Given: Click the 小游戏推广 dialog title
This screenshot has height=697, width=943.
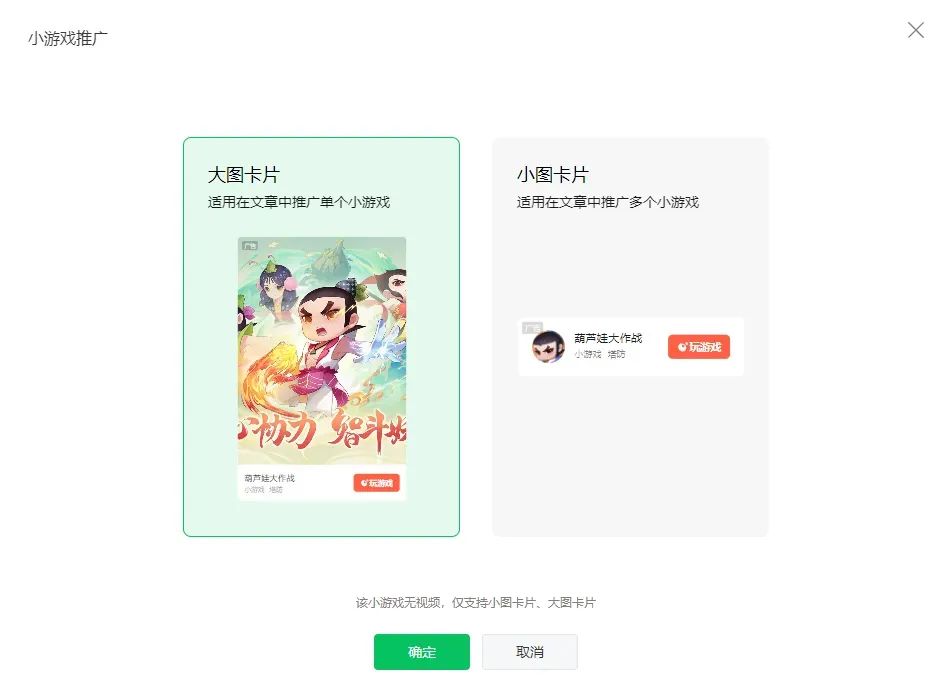Looking at the screenshot, I should pos(68,38).
